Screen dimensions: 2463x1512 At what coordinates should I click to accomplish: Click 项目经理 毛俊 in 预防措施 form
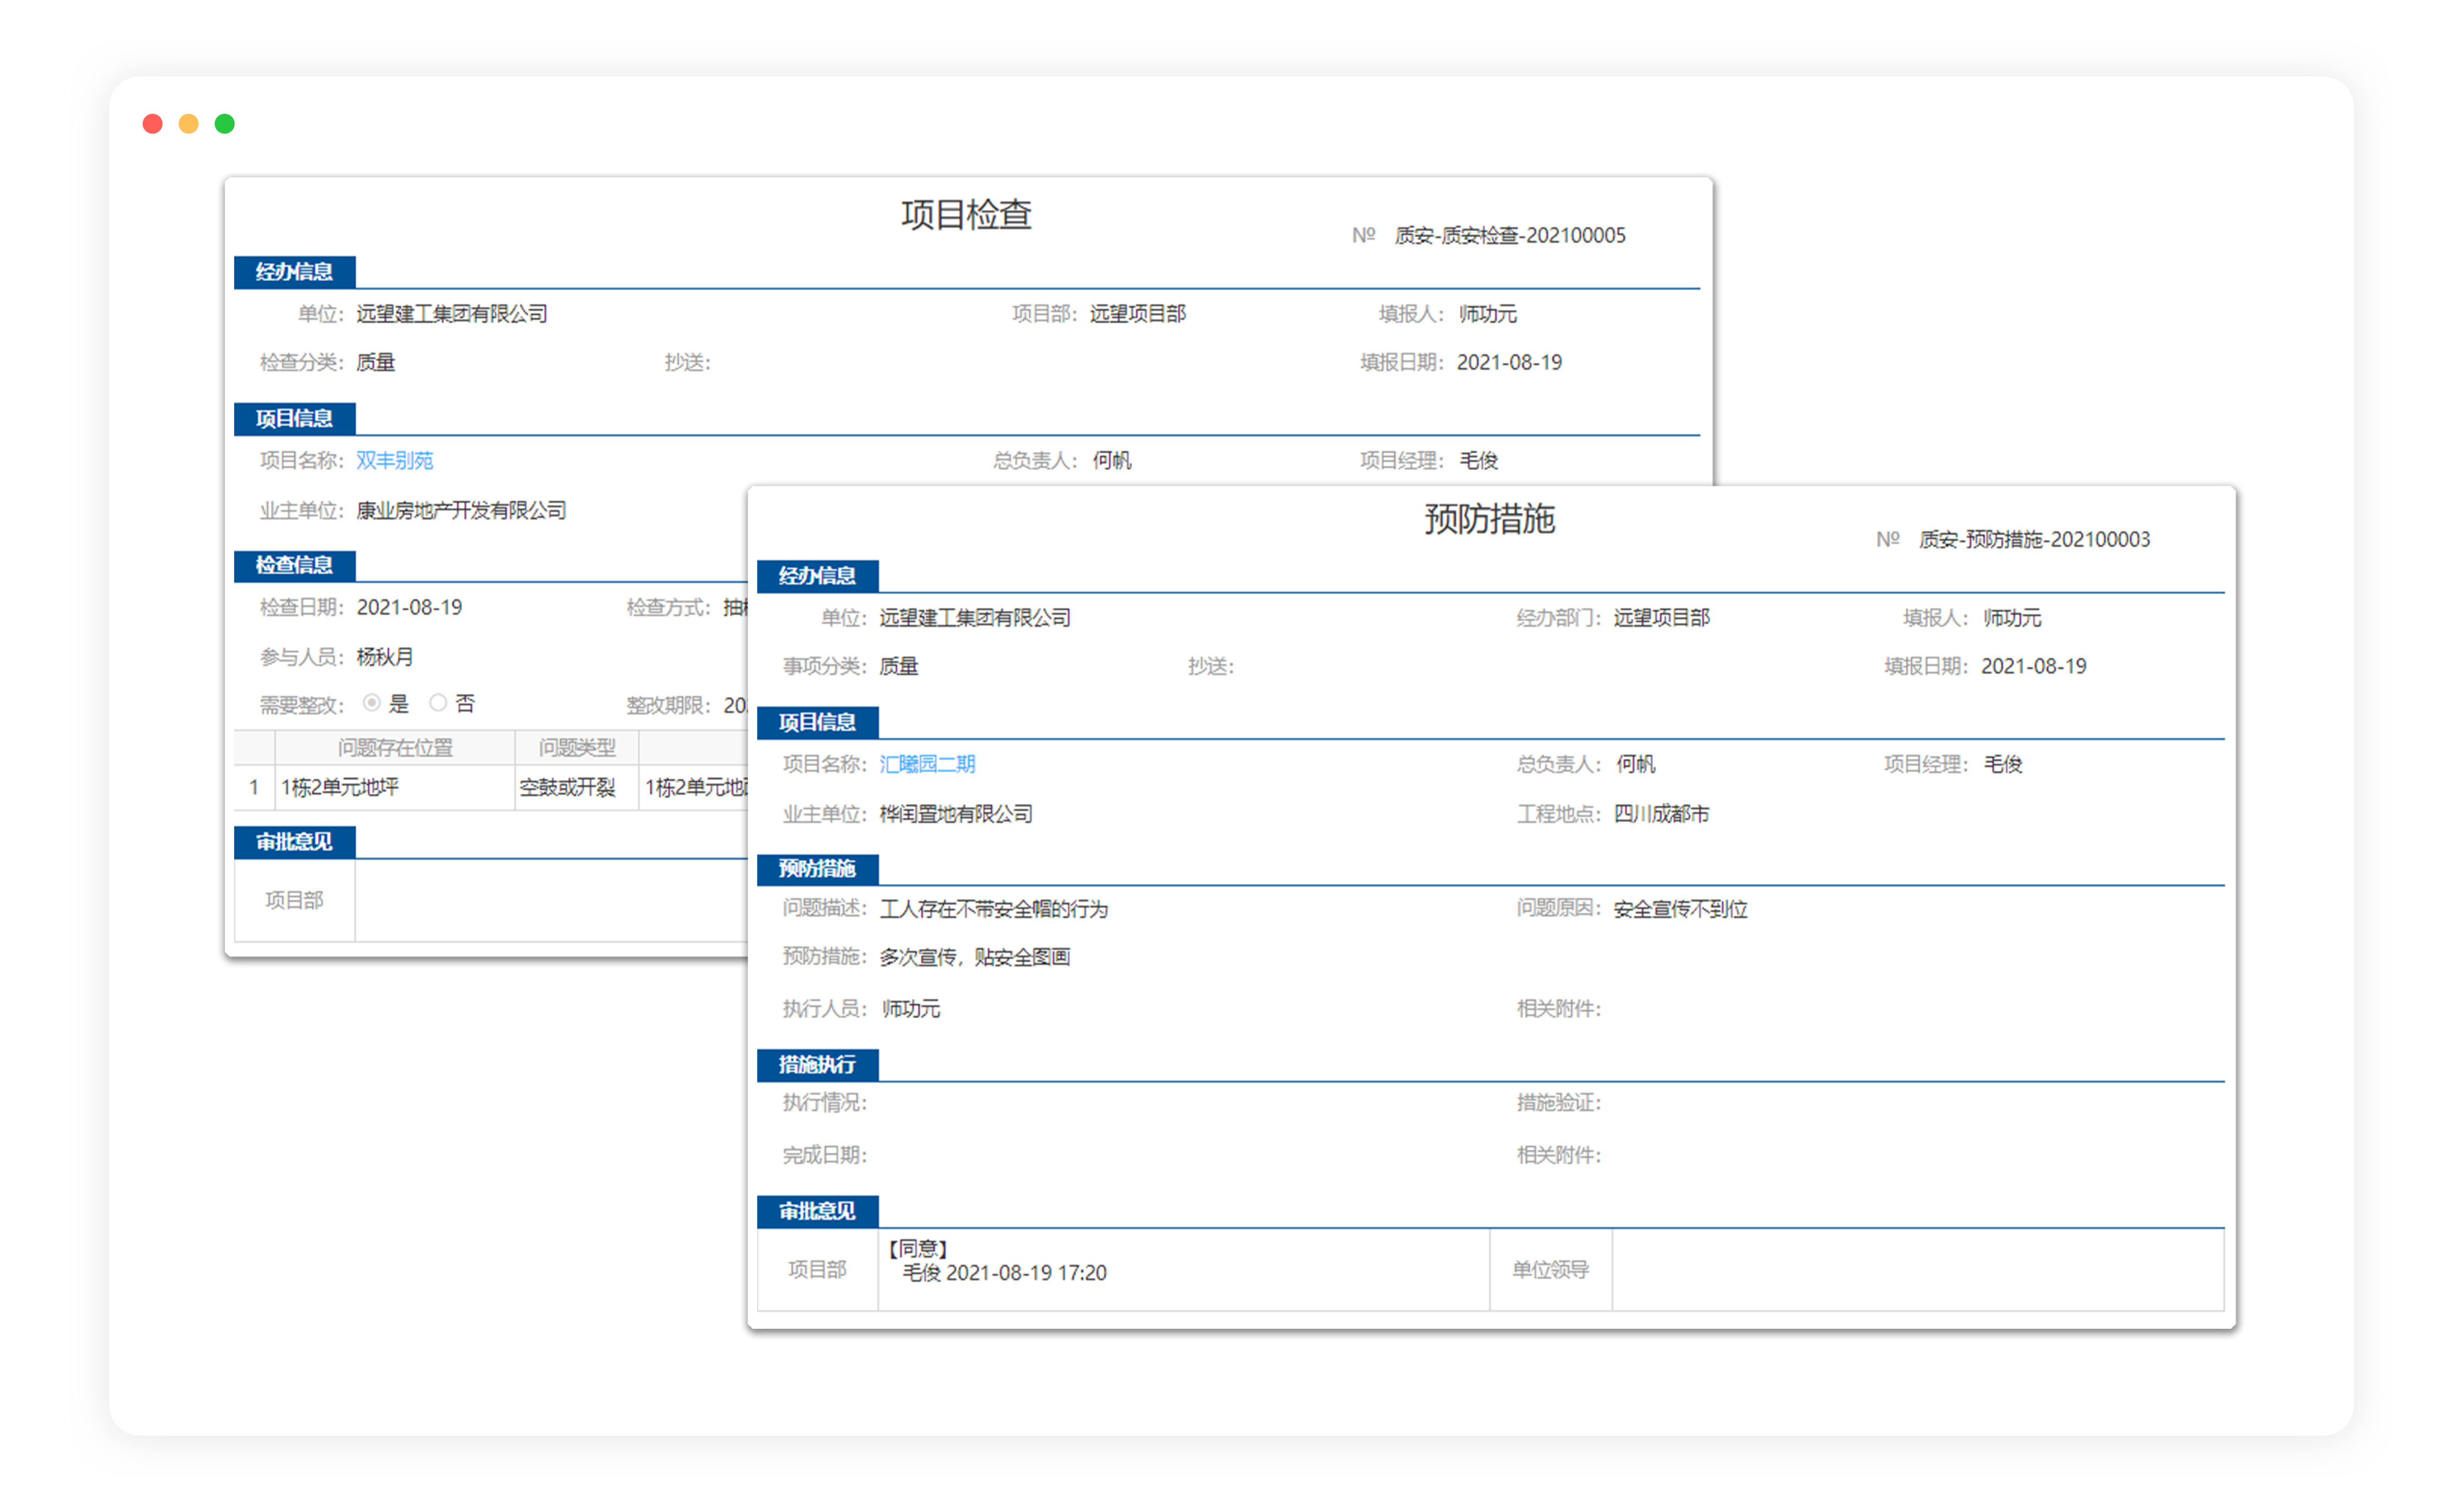(2003, 764)
